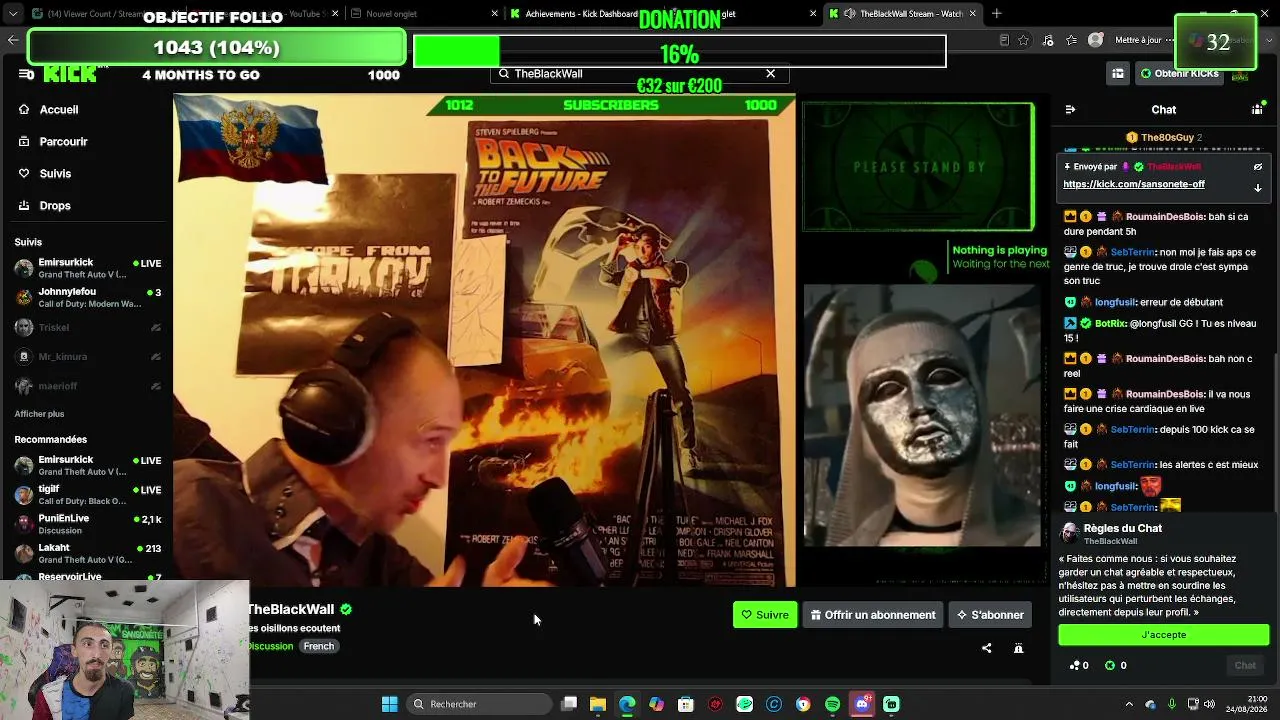The image size is (1280, 720).
Task: Open Mr_kimura channel in sidebar
Action: (x=88, y=357)
